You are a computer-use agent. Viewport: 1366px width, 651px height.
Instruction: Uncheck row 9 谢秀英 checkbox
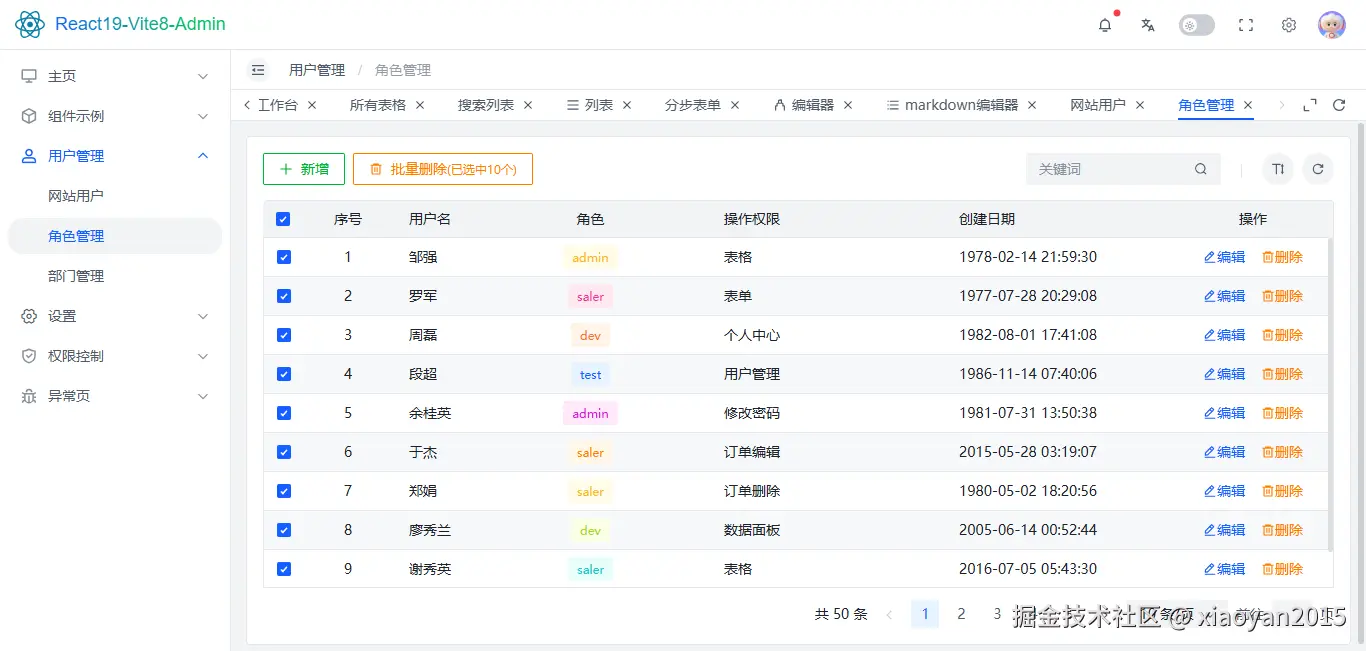[283, 569]
